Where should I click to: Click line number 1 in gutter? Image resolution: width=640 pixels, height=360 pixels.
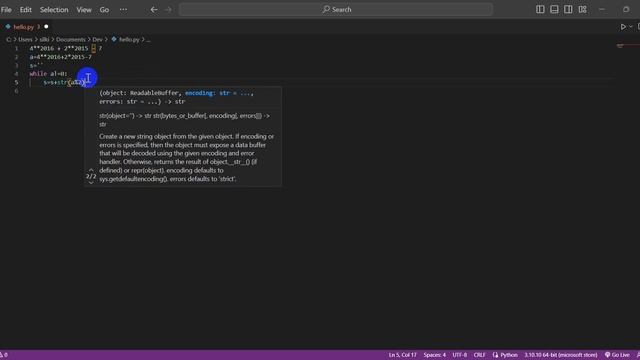coord(16,49)
